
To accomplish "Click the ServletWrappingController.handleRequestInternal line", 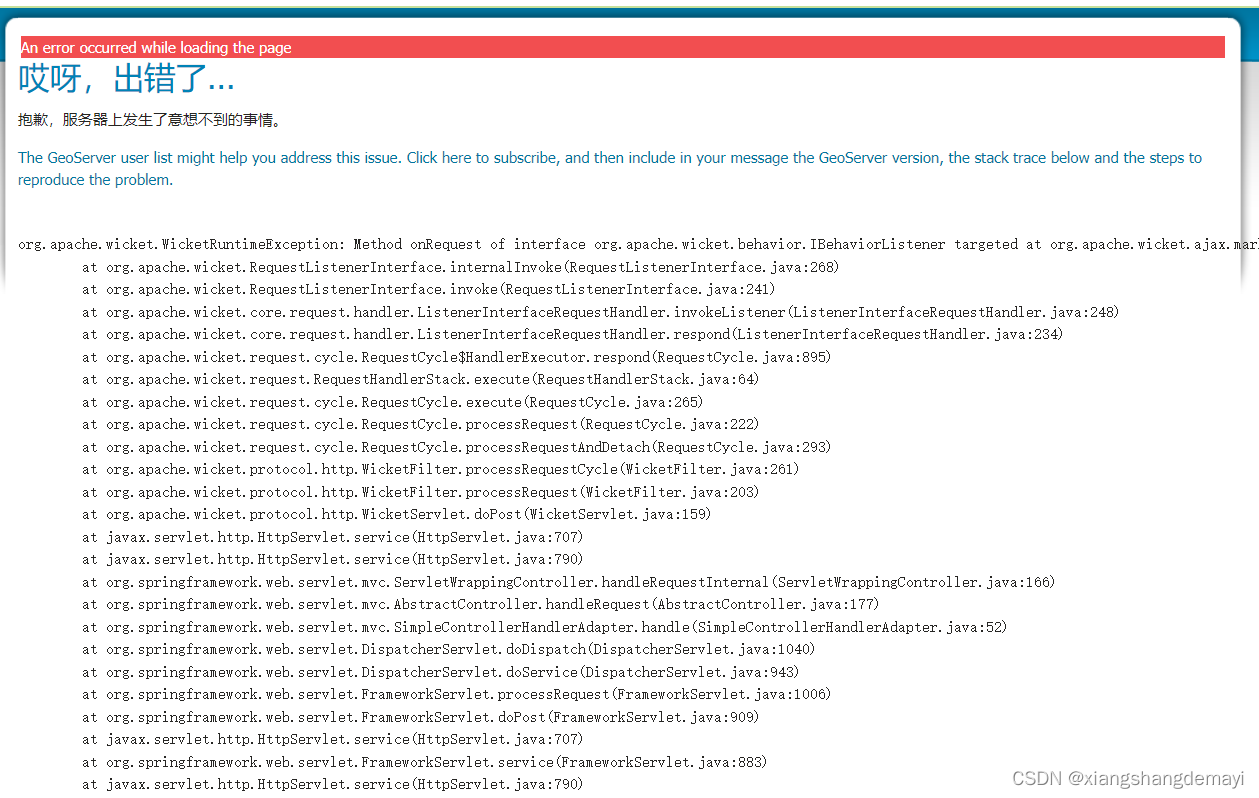I will coord(569,582).
